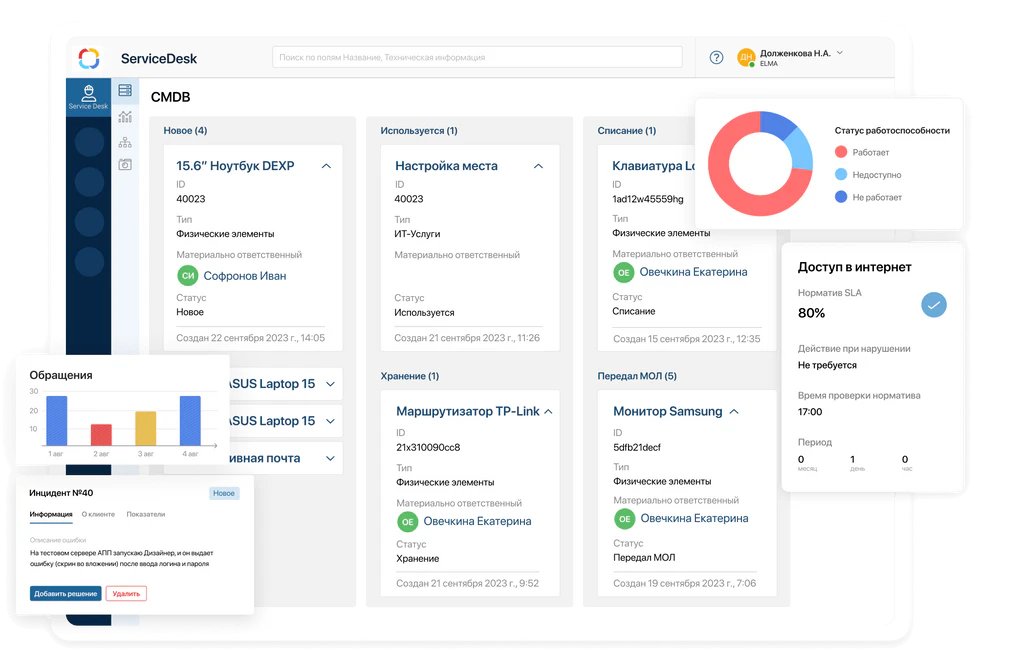Screen dimensions: 1020x656
Task: Click the Долженкова Н.А. user avatar
Action: (x=745, y=58)
